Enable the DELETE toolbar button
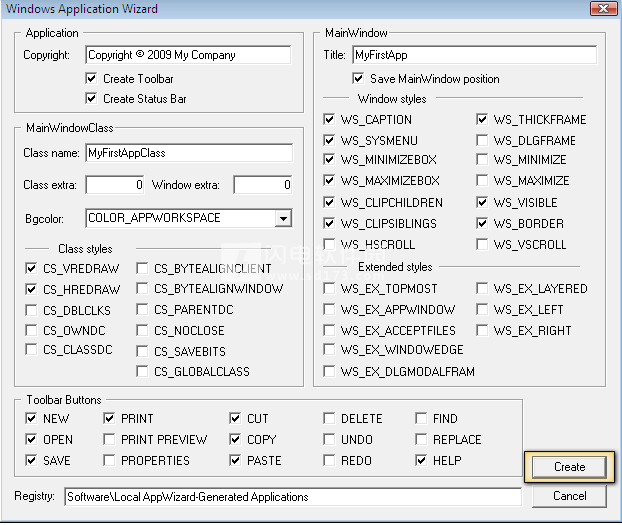Screen dimensions: 622x525 tap(329, 418)
